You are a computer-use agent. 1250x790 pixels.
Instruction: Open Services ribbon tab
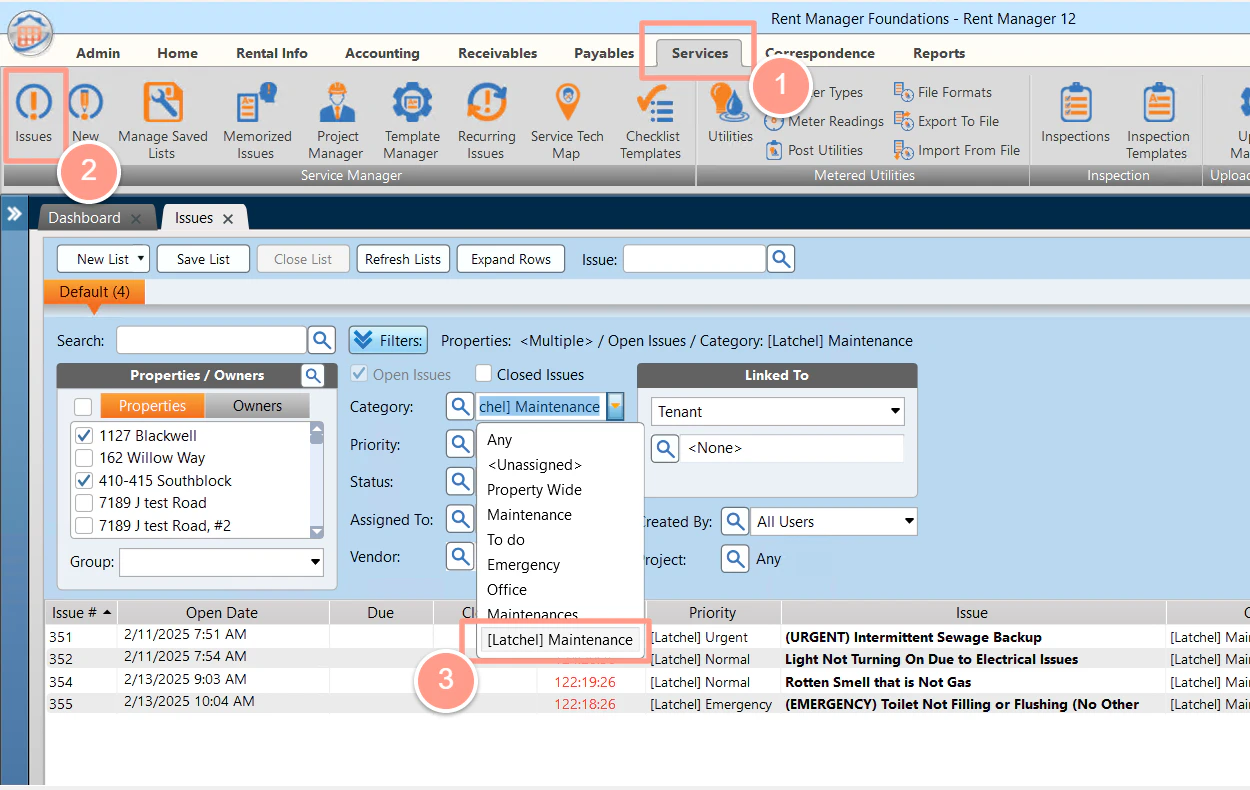point(699,53)
